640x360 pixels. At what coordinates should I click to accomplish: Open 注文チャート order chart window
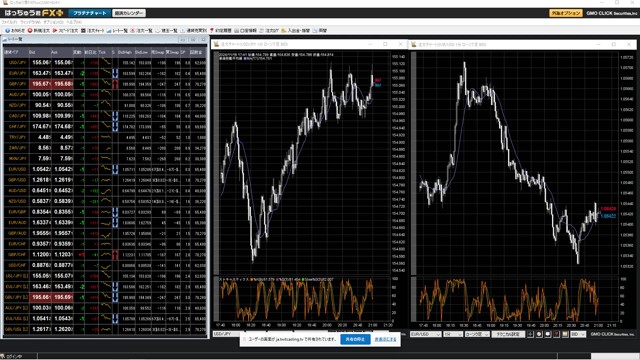click(93, 31)
